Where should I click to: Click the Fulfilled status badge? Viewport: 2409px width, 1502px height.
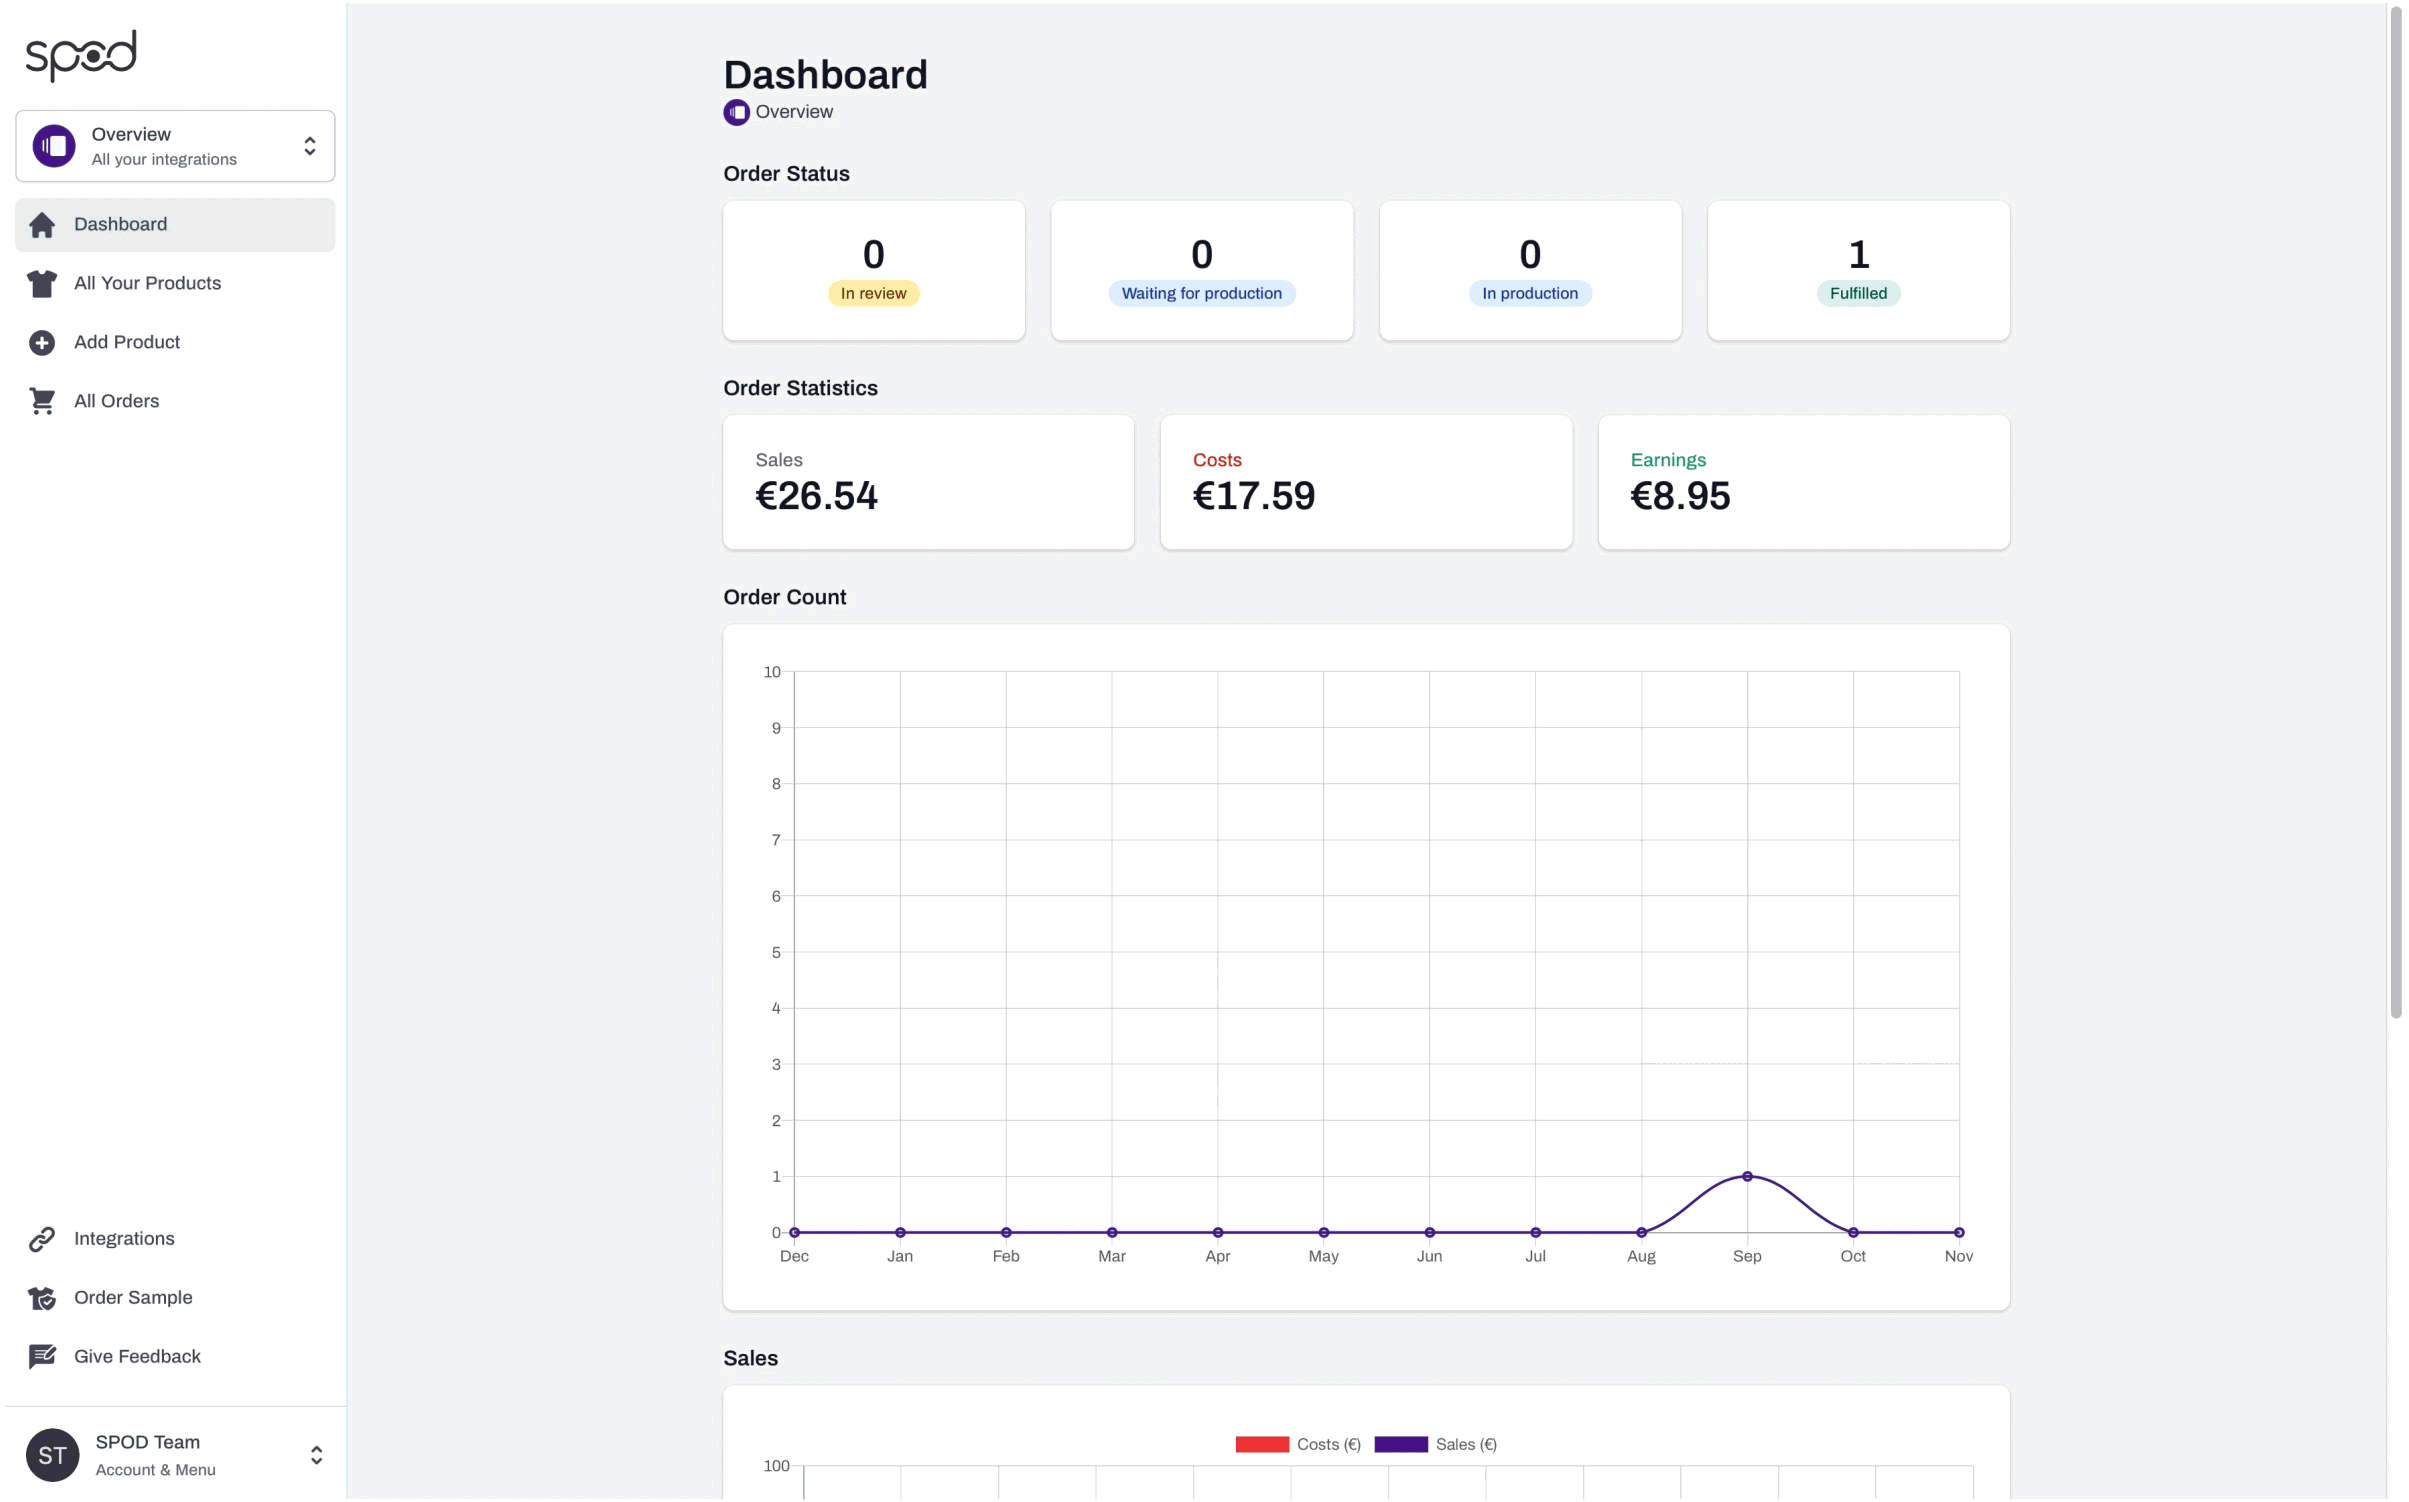click(1858, 294)
